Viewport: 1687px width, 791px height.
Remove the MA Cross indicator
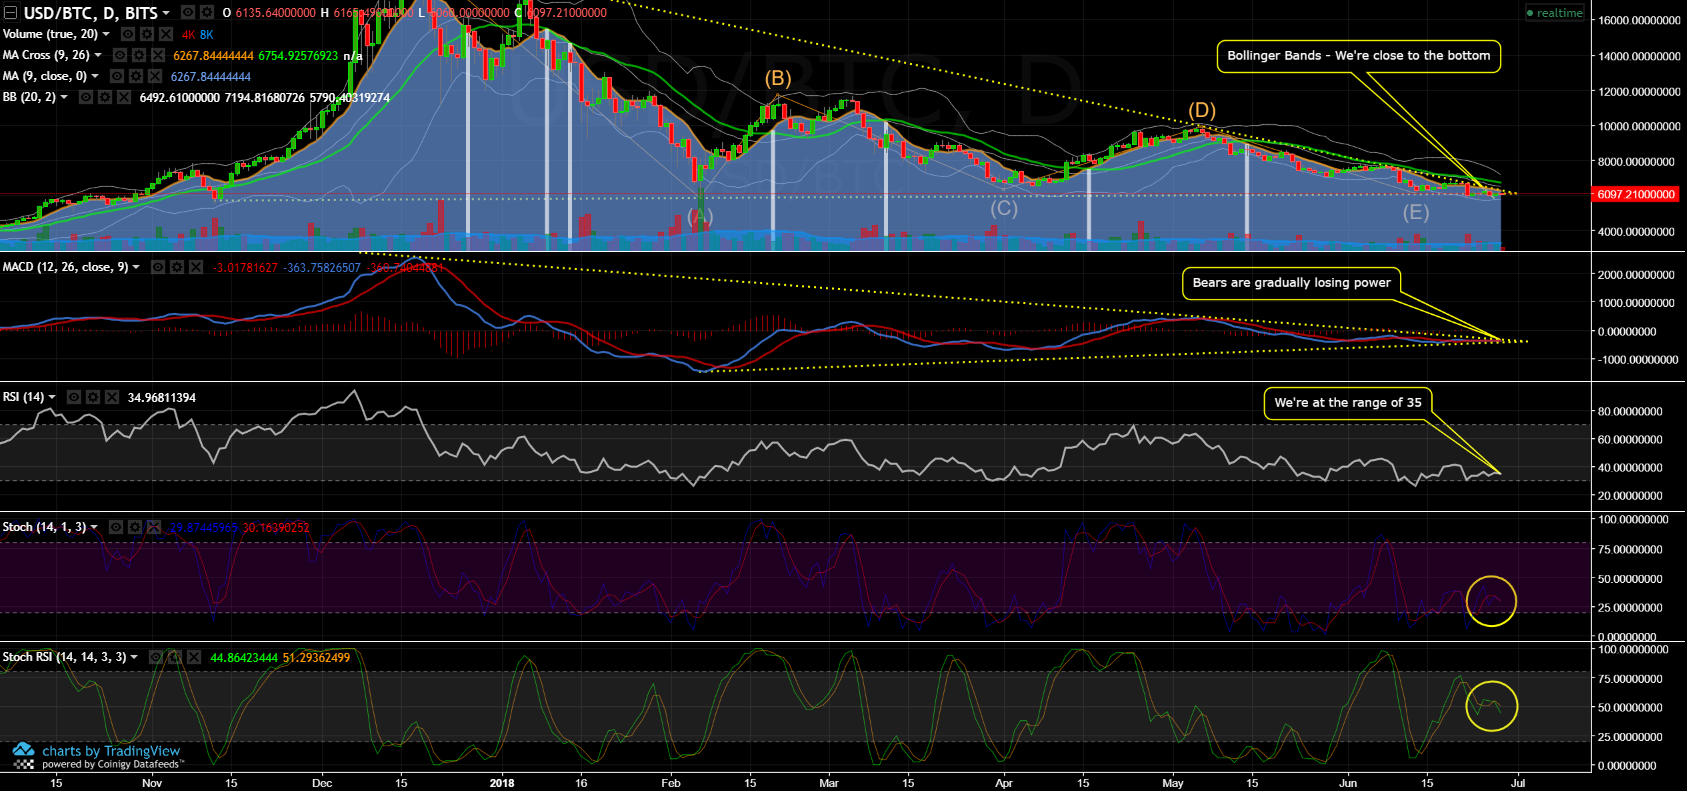tap(158, 55)
